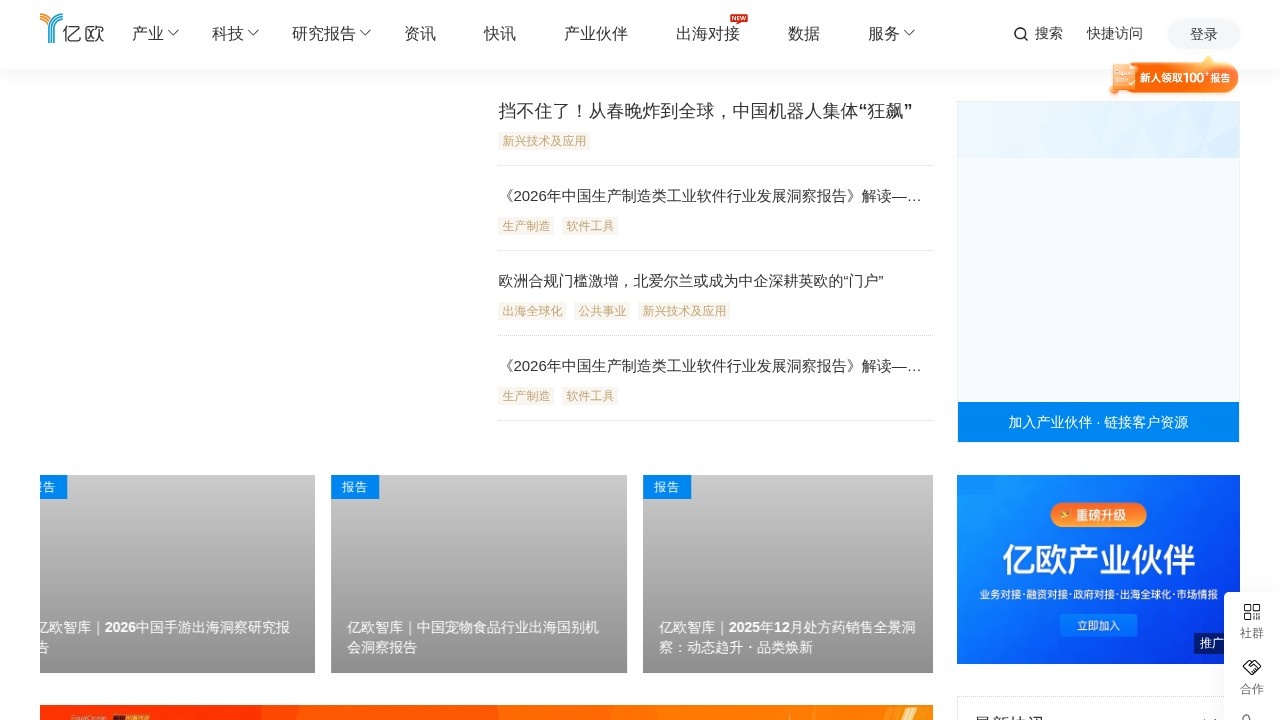Switch to the 数据 section

pos(802,33)
